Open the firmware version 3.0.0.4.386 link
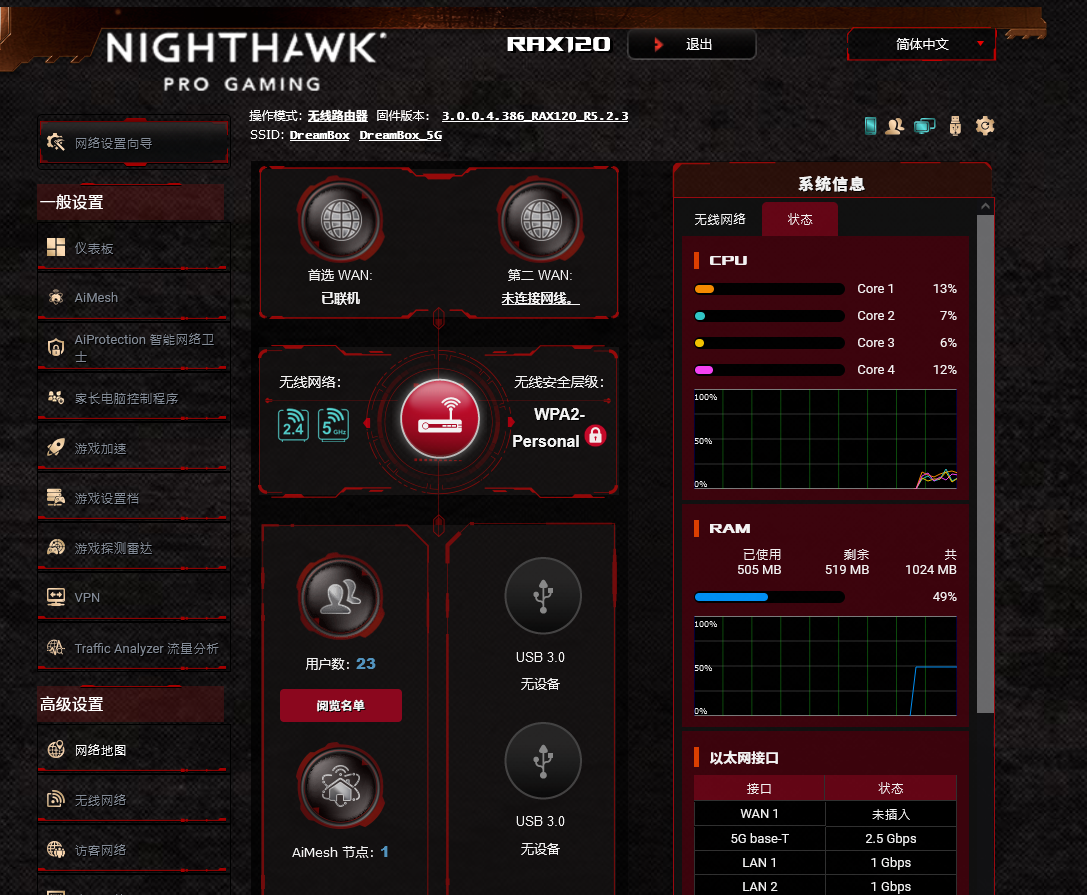This screenshot has width=1087, height=895. (534, 116)
